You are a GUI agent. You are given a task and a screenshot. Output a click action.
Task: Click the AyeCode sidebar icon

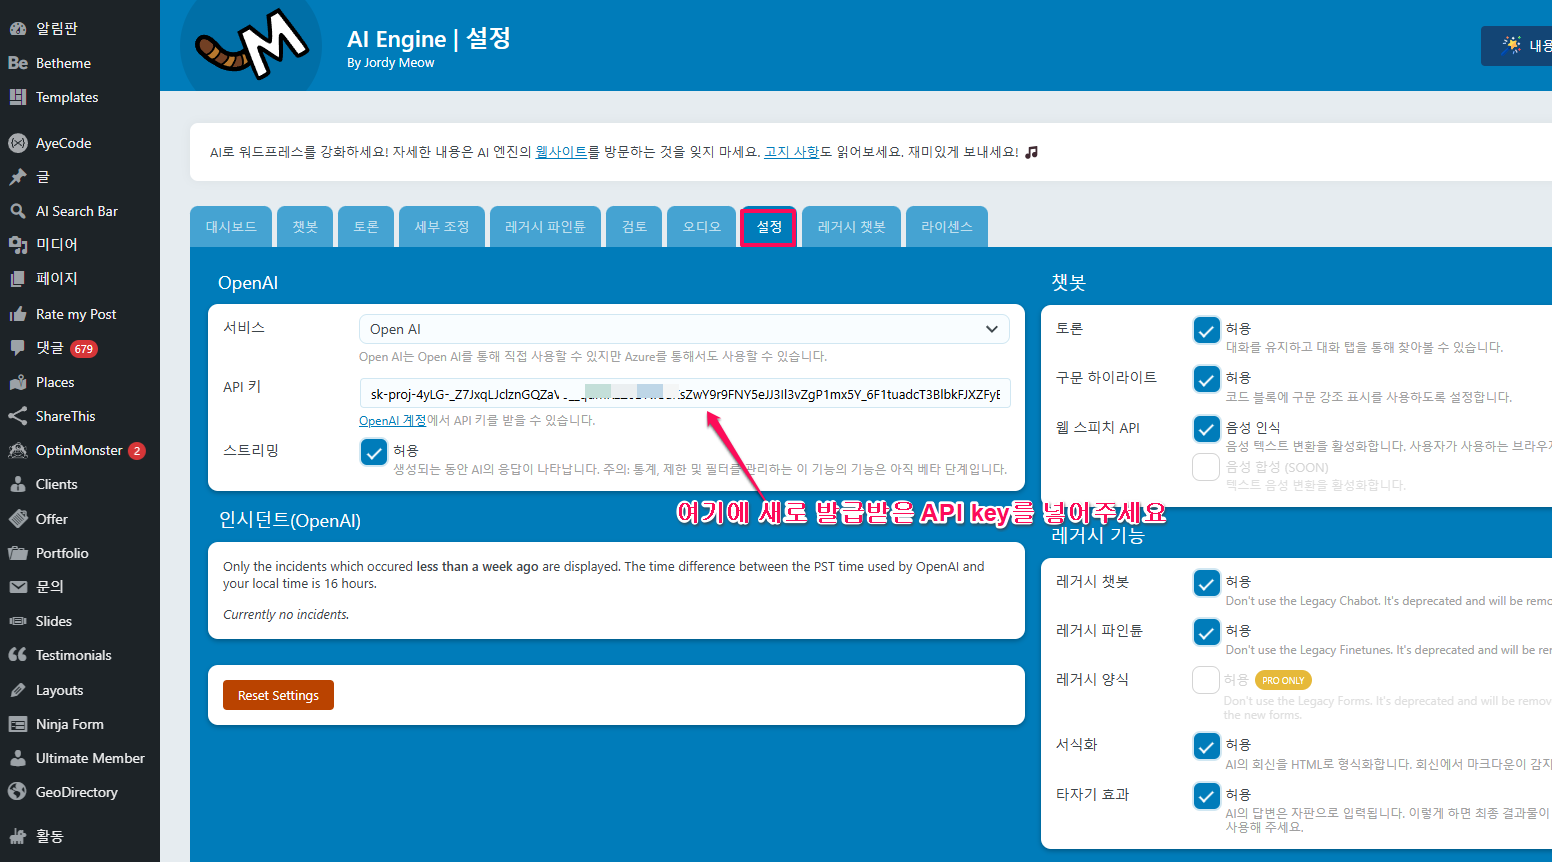tap(18, 143)
